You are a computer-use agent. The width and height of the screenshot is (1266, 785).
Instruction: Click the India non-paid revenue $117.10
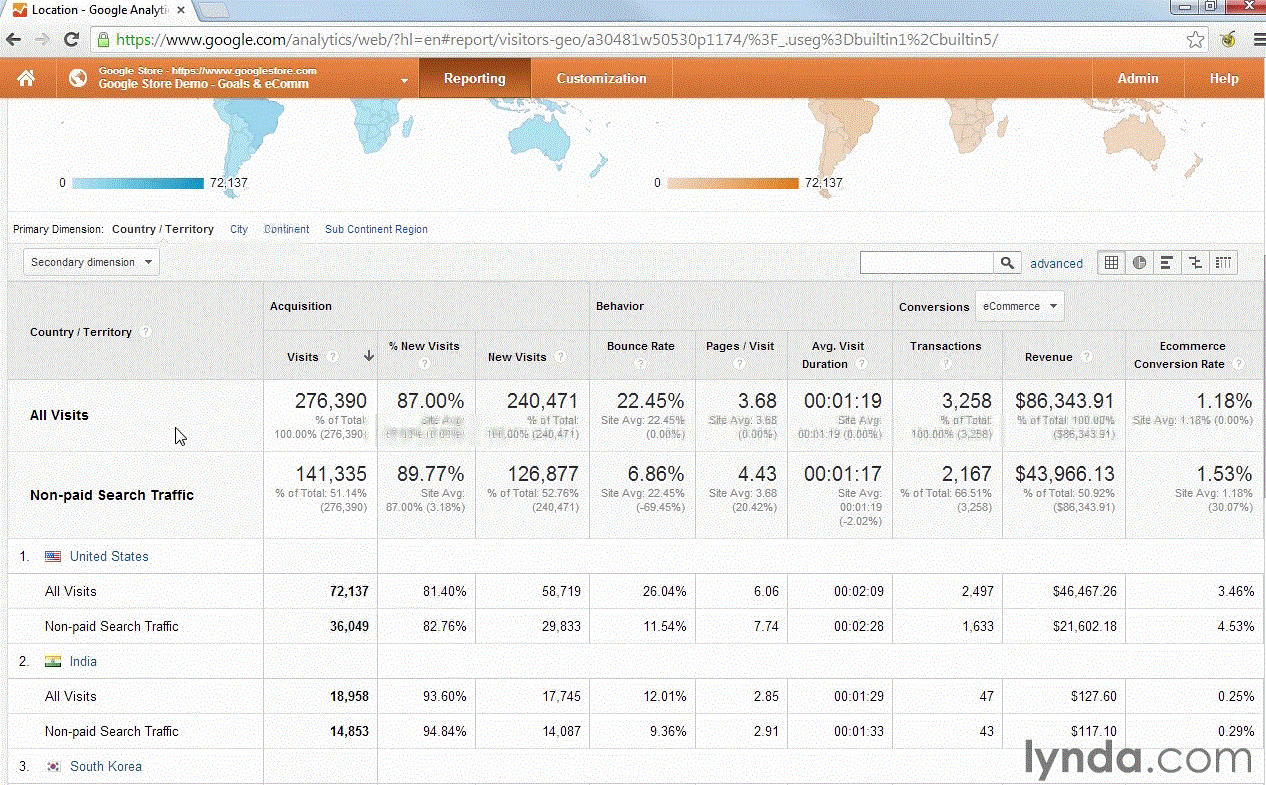coord(1092,731)
